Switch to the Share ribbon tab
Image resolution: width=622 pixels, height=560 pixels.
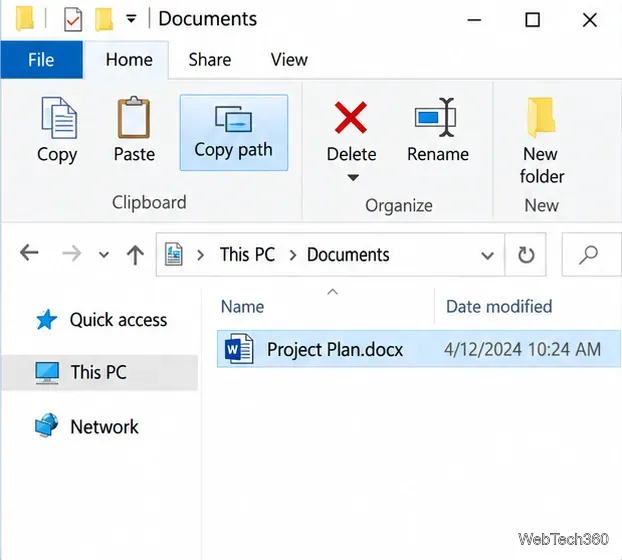tap(209, 60)
